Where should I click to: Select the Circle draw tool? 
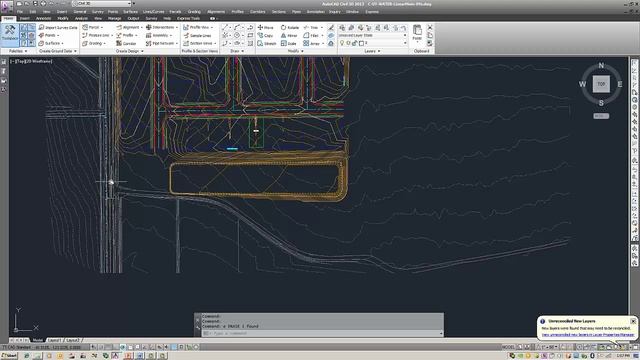coord(237,36)
